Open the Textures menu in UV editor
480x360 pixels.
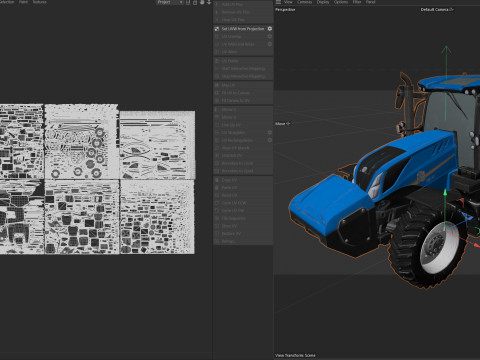tap(39, 2)
